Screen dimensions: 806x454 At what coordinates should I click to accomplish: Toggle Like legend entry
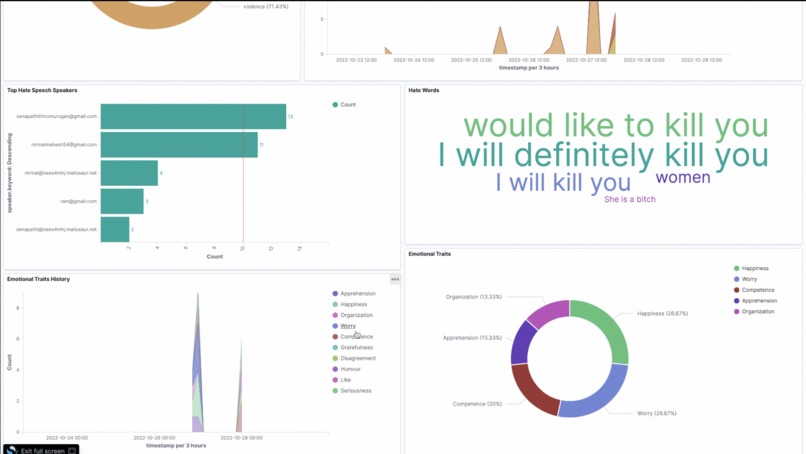coord(341,380)
